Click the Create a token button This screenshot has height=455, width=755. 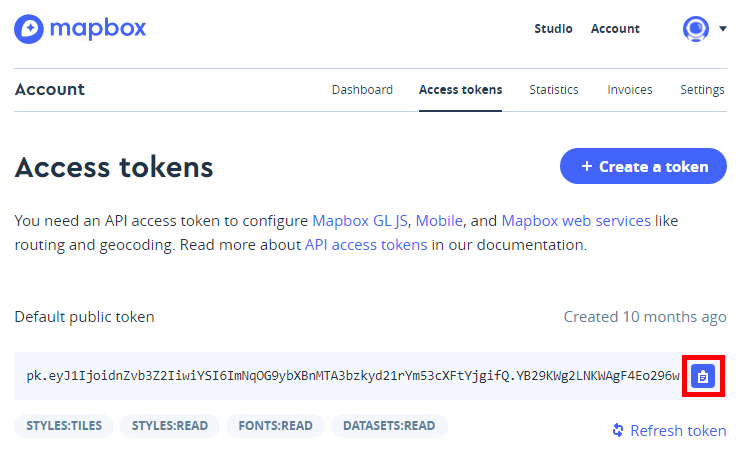pos(643,166)
